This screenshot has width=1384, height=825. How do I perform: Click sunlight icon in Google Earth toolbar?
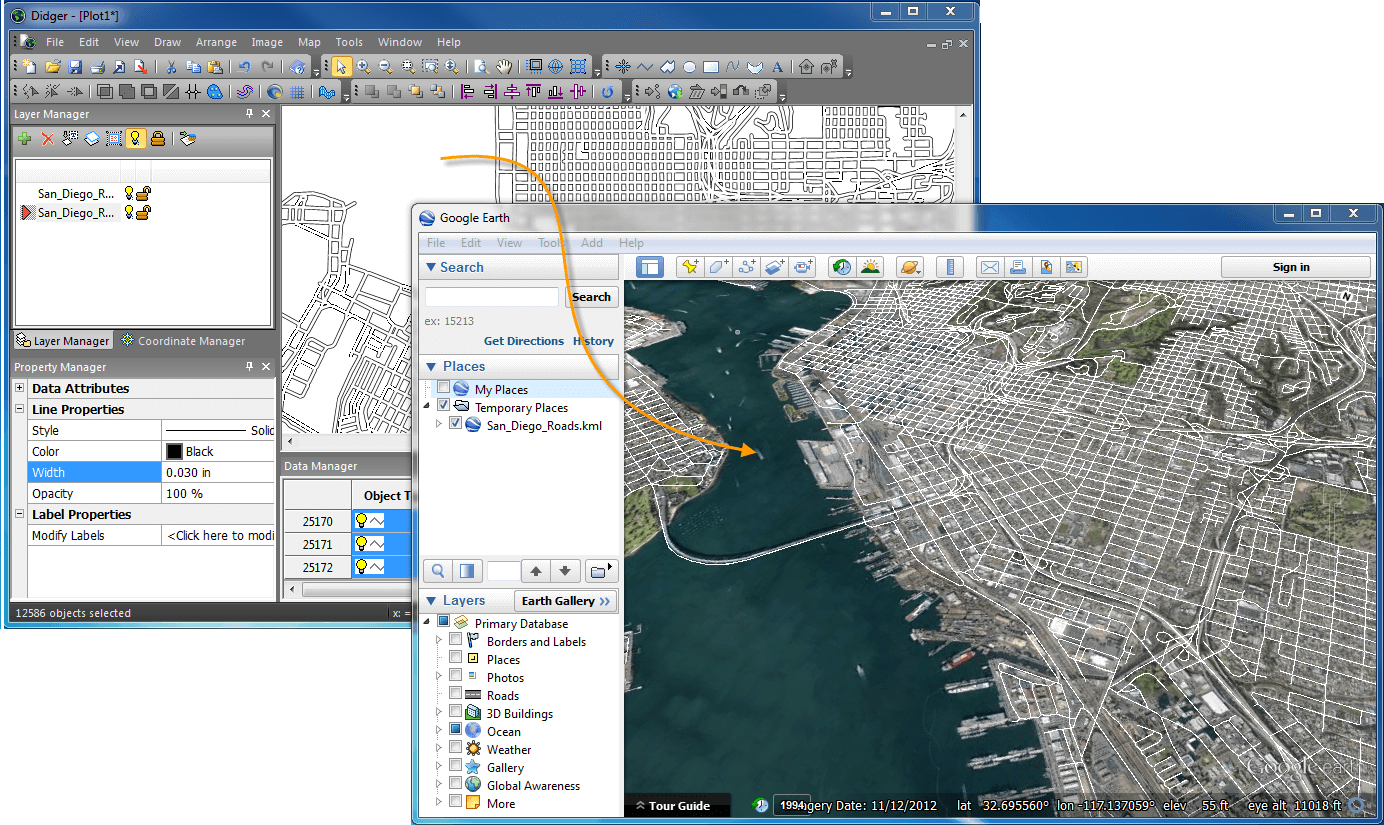[871, 267]
